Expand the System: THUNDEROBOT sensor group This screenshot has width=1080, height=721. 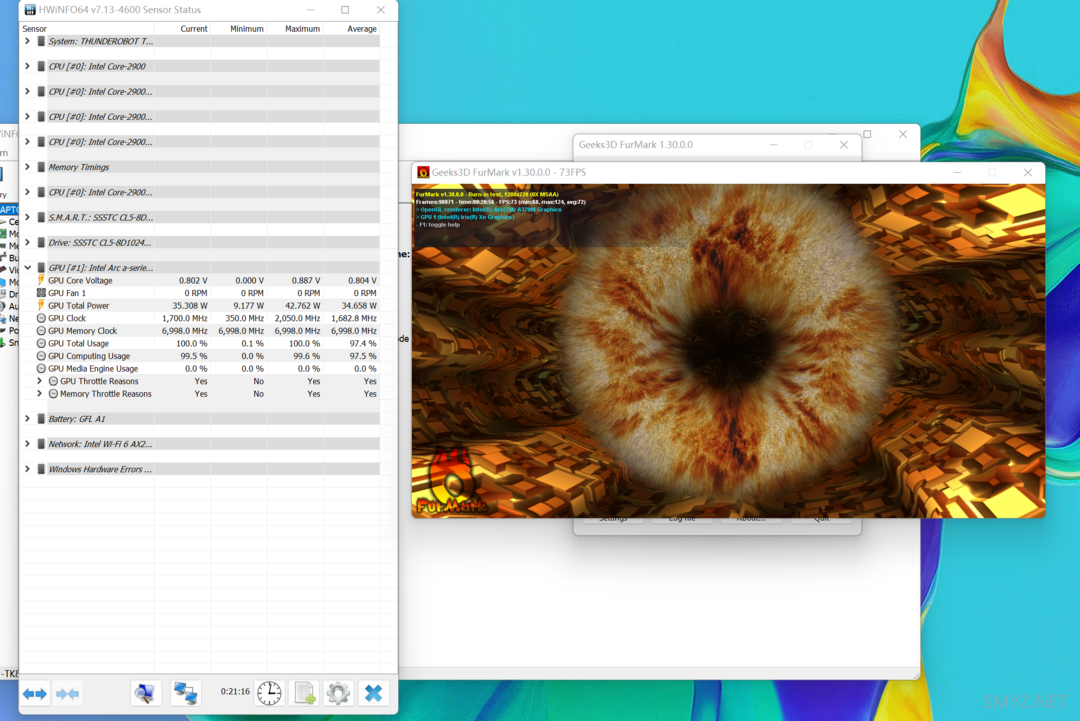[27, 41]
